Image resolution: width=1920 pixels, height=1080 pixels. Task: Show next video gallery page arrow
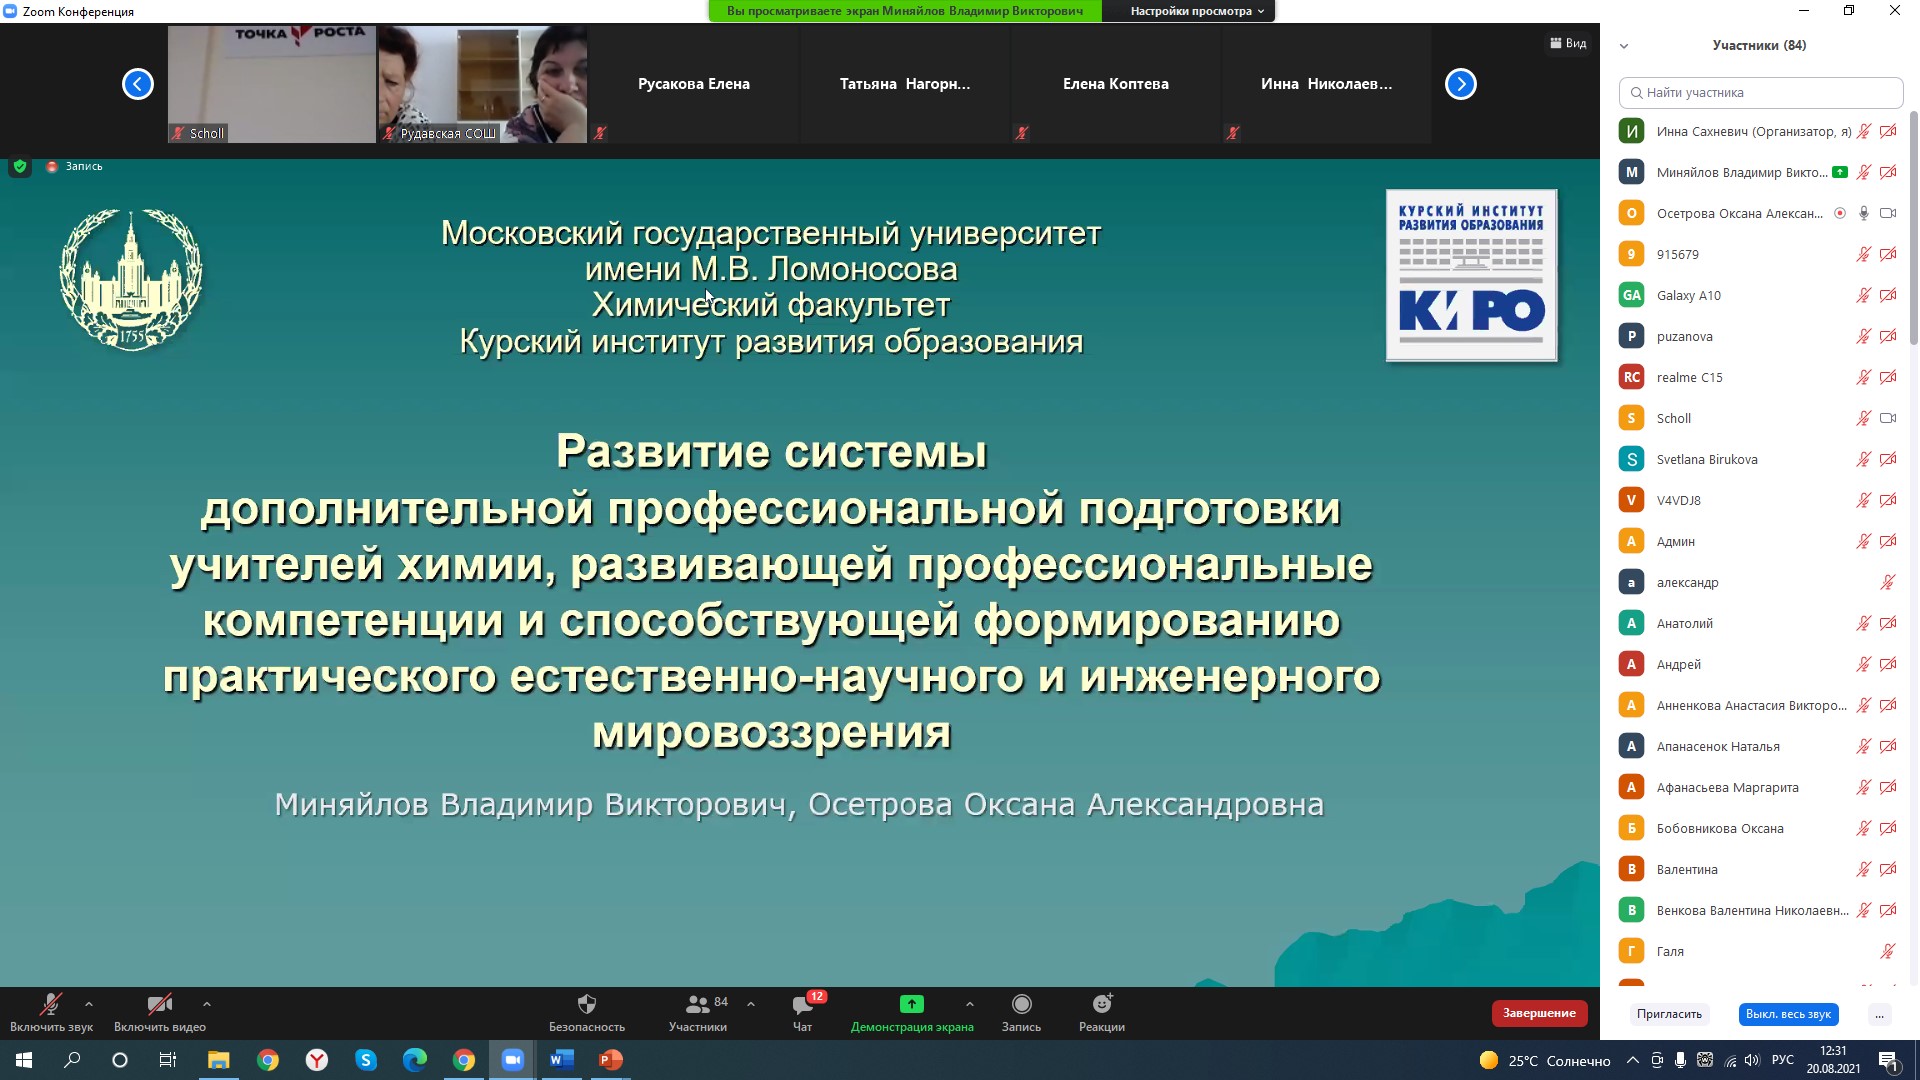1461,84
